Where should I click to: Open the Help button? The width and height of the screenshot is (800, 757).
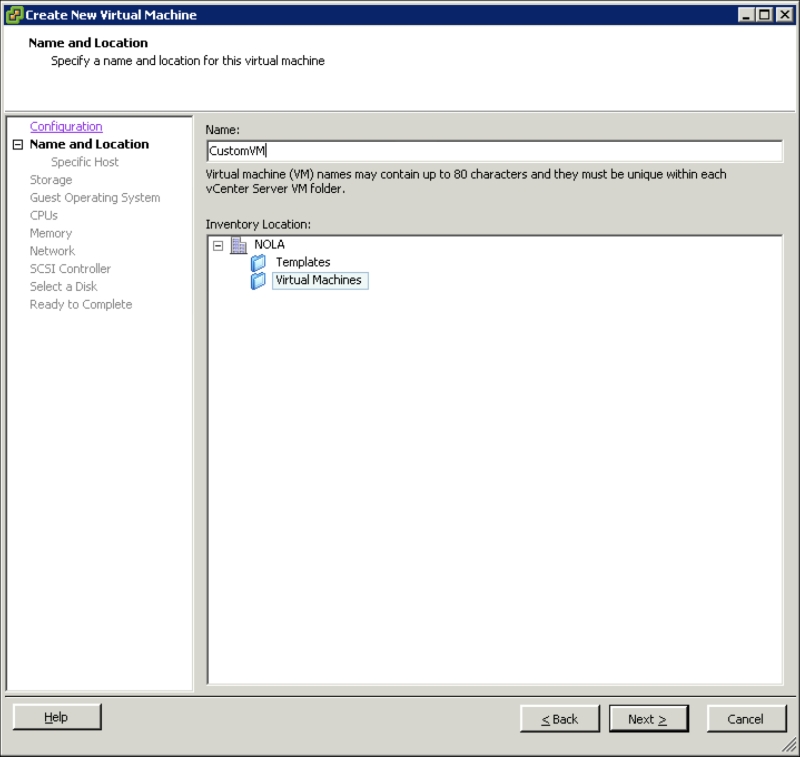tap(57, 717)
